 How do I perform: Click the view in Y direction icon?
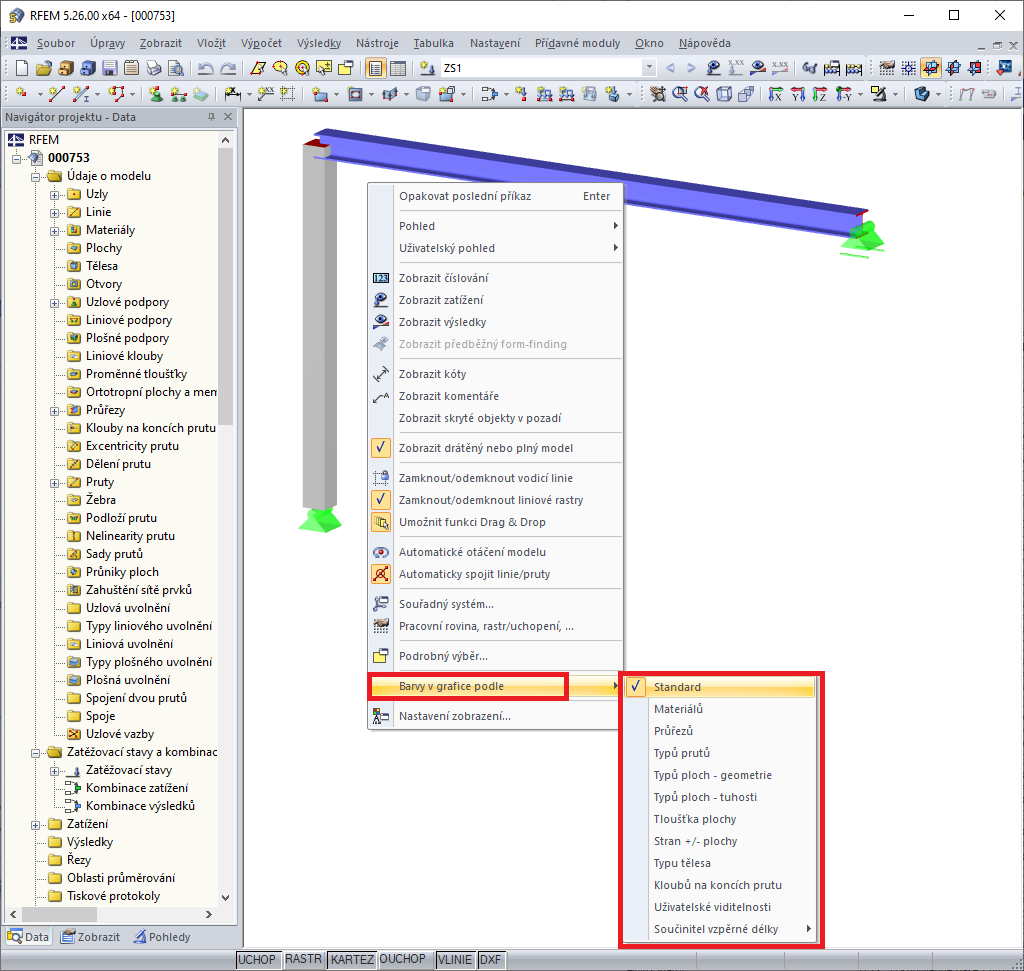[x=797, y=95]
